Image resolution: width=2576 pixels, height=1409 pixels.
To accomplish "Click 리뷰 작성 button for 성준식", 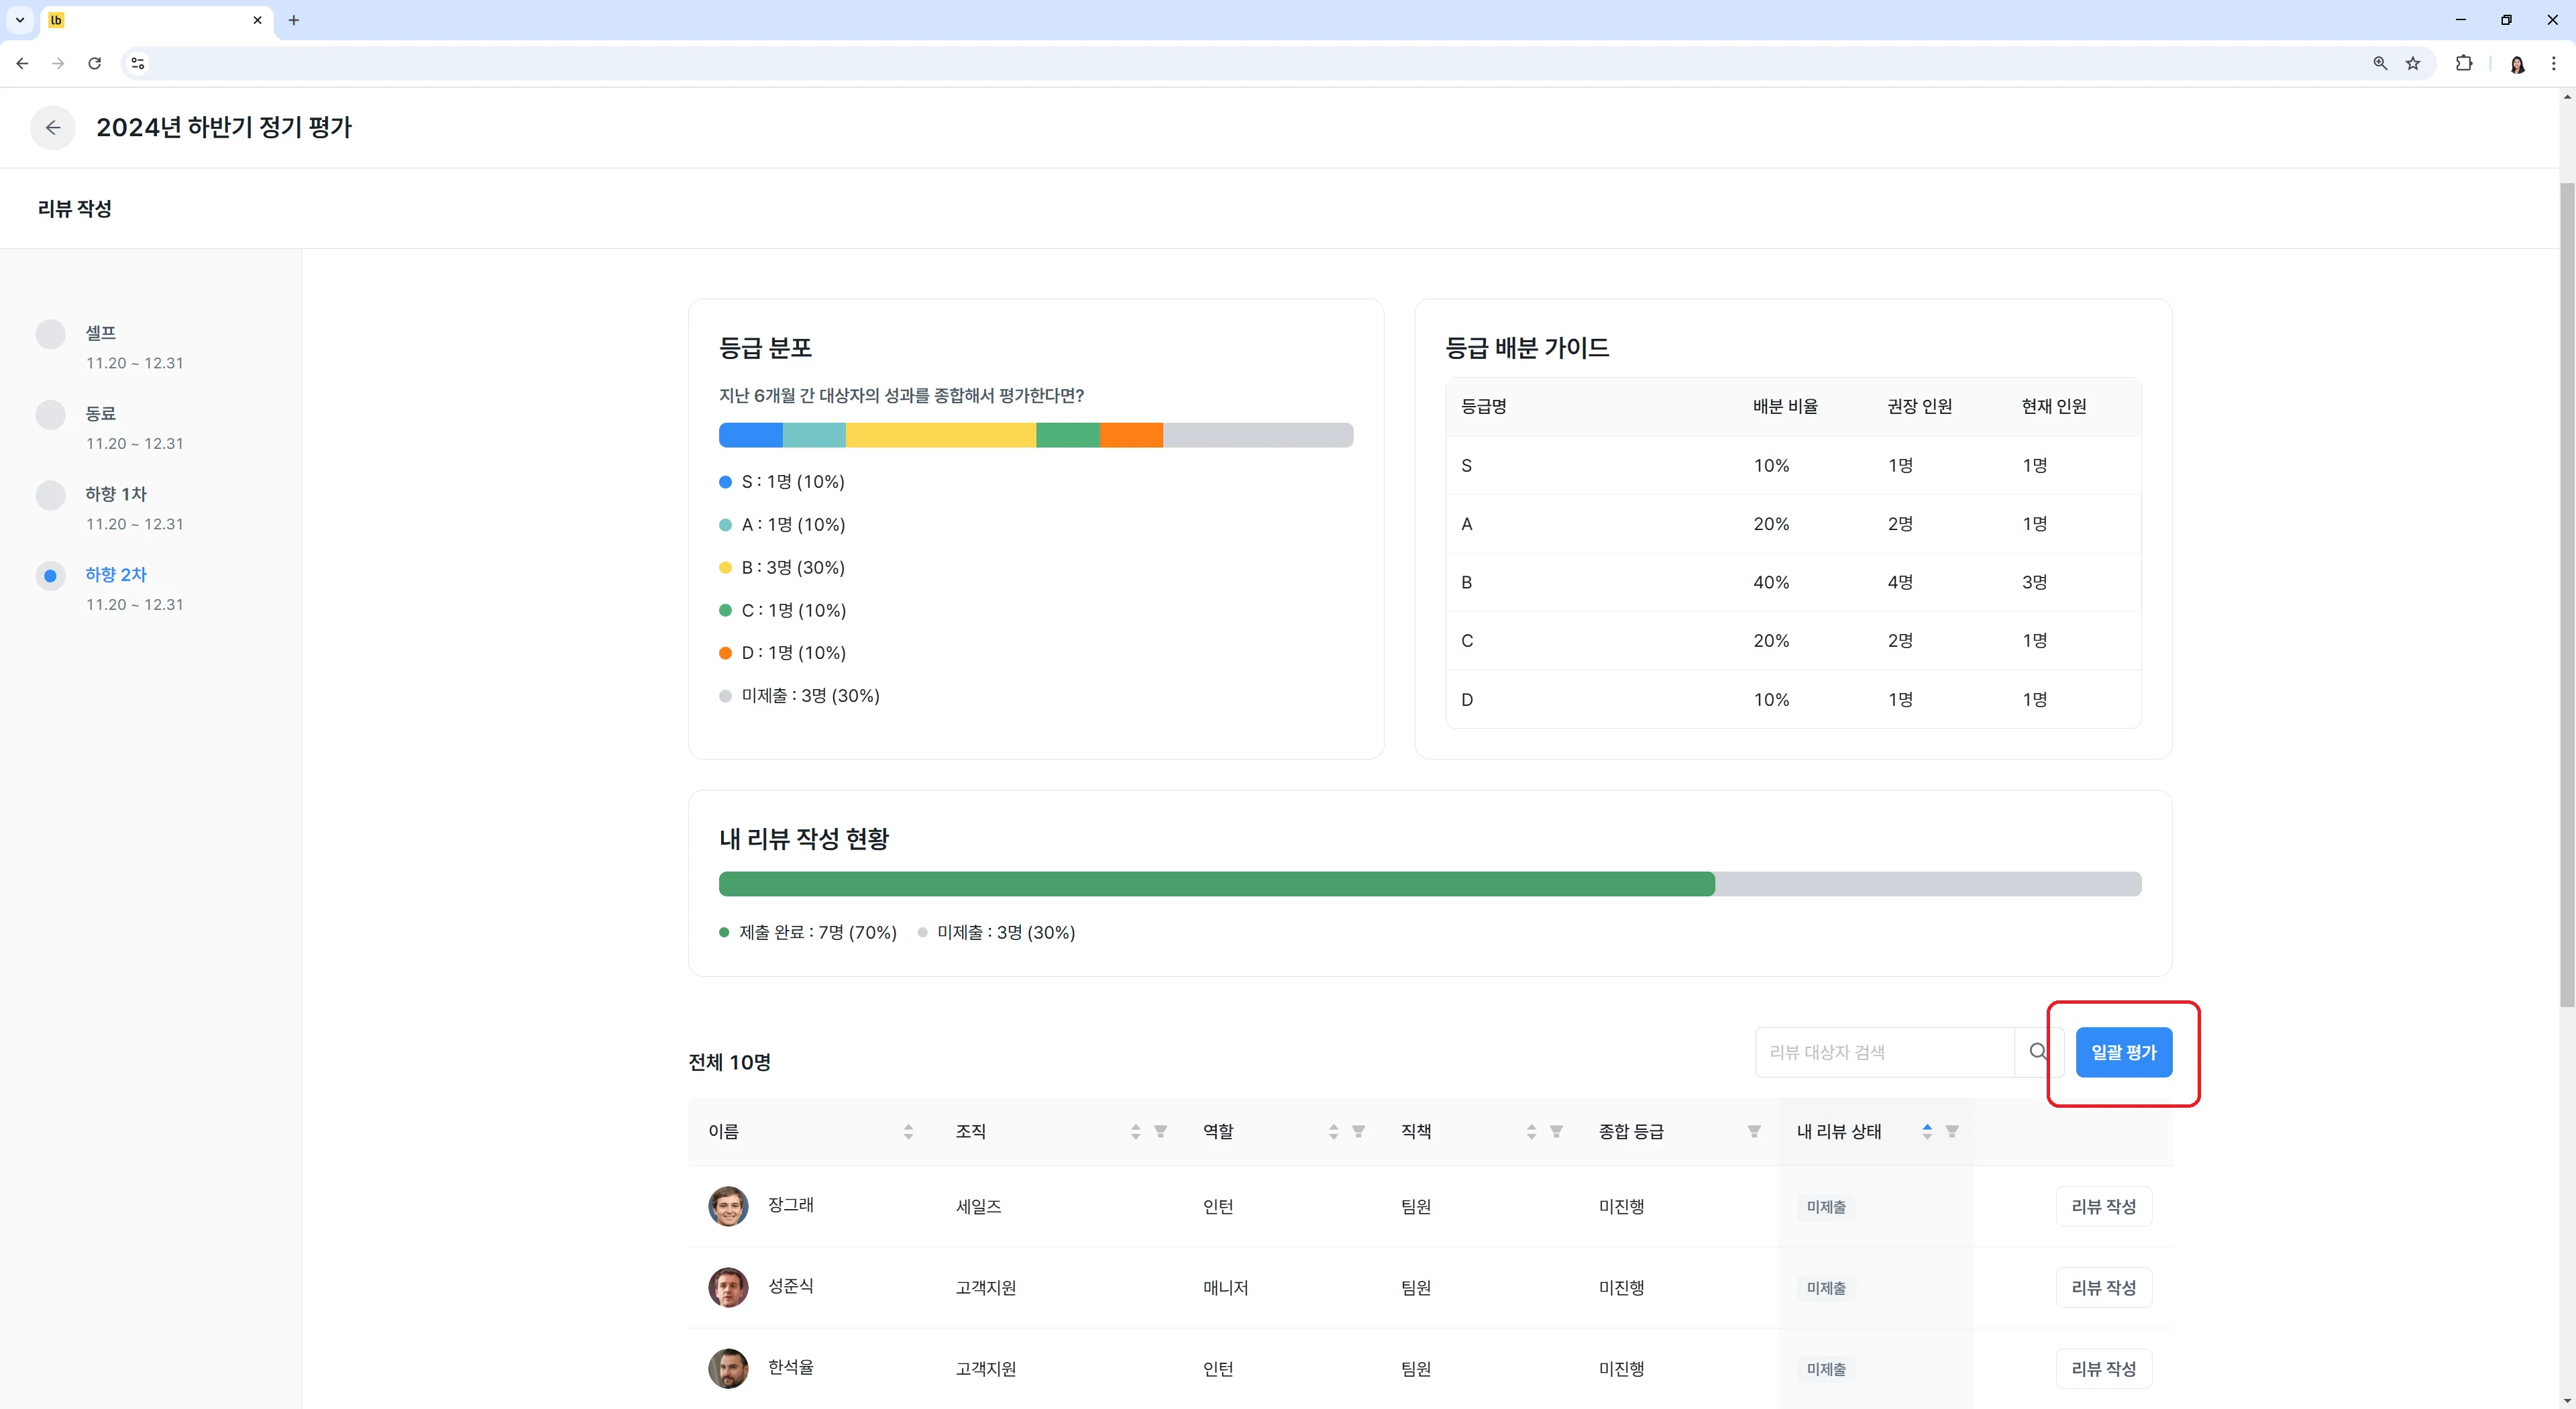I will 2104,1287.
